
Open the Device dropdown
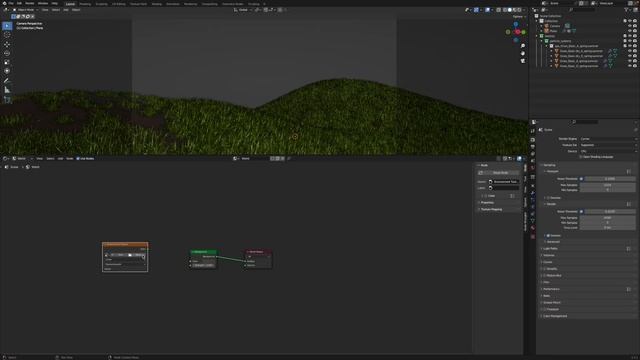pyautogui.click(x=608, y=151)
